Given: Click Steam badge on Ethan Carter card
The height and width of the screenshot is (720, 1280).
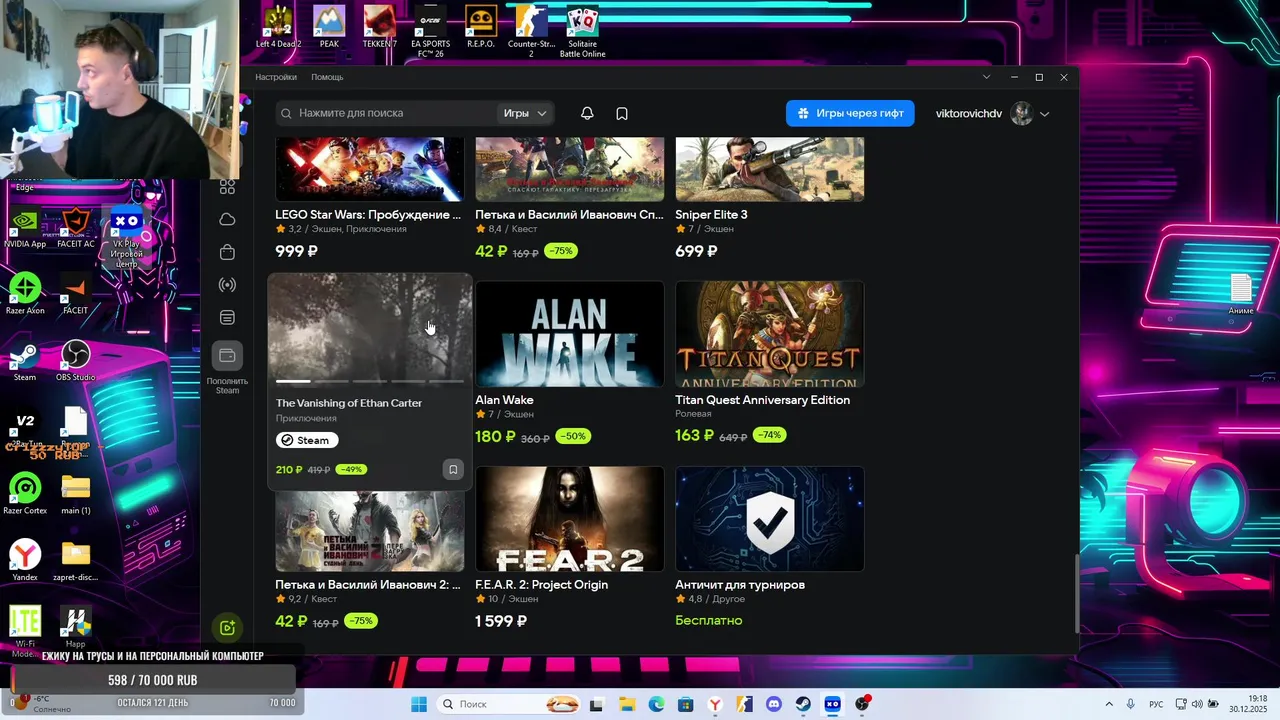Looking at the screenshot, I should tap(308, 440).
